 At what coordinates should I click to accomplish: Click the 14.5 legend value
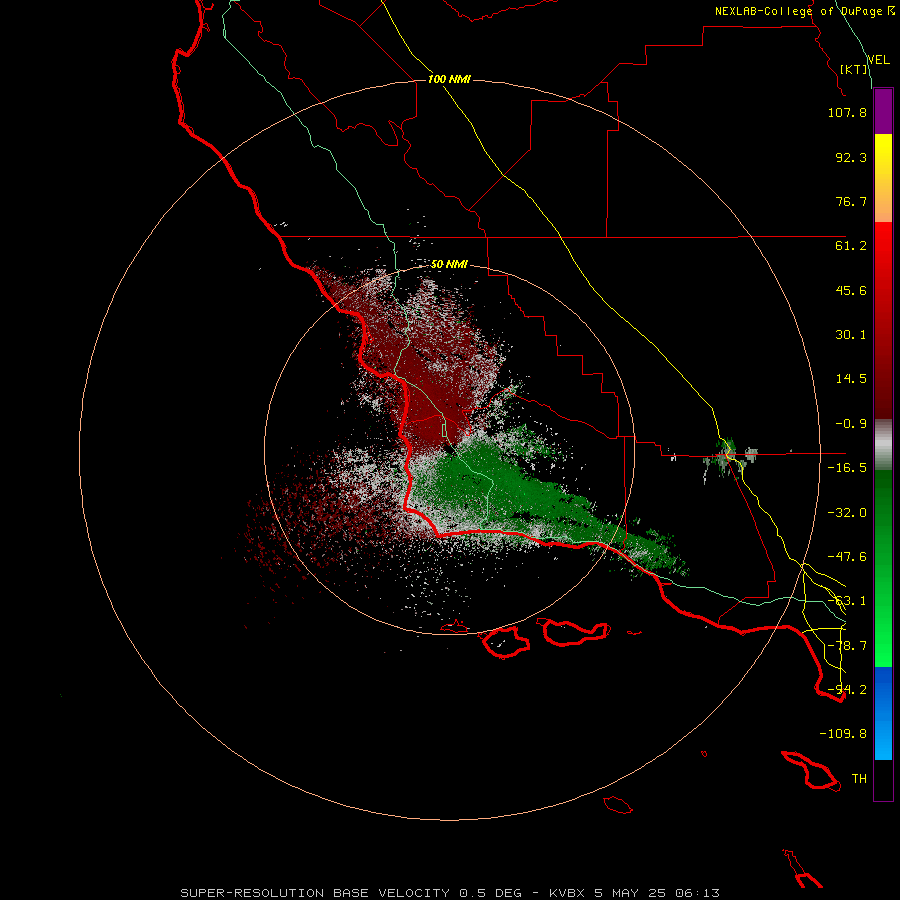(851, 379)
